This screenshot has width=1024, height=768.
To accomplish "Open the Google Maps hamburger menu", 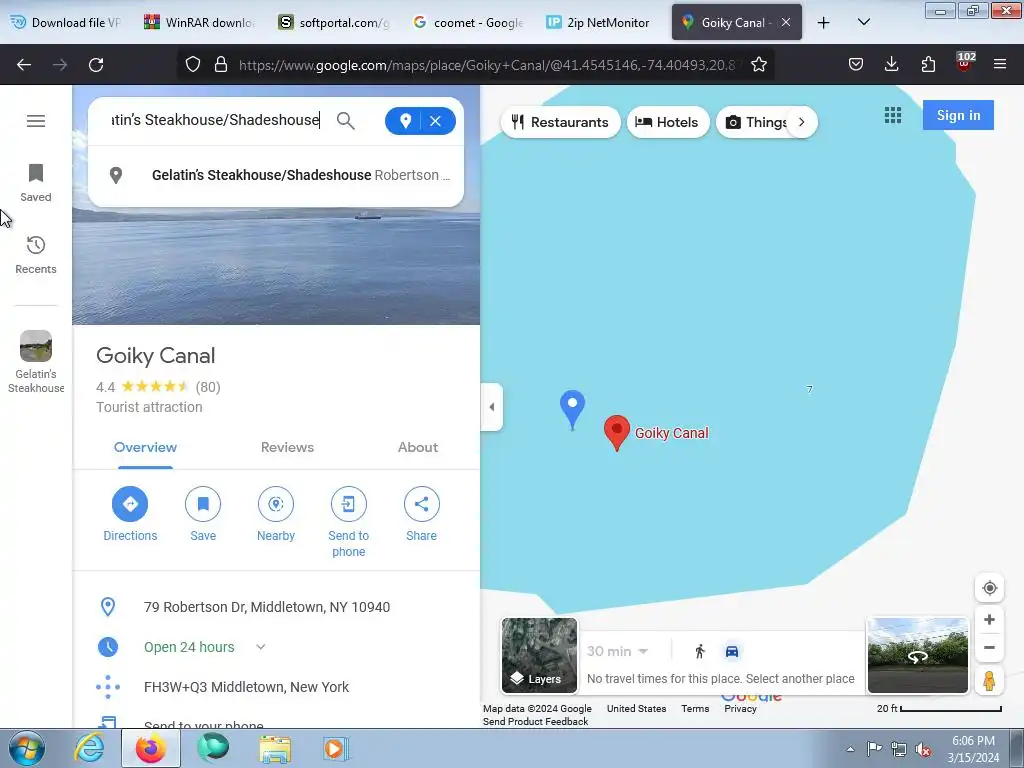I will point(36,121).
